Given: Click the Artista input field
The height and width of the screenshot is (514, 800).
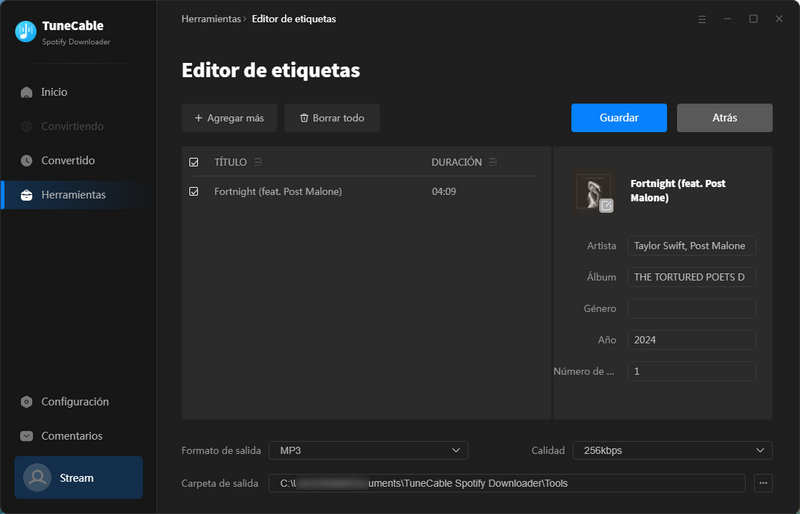Looking at the screenshot, I should point(691,246).
